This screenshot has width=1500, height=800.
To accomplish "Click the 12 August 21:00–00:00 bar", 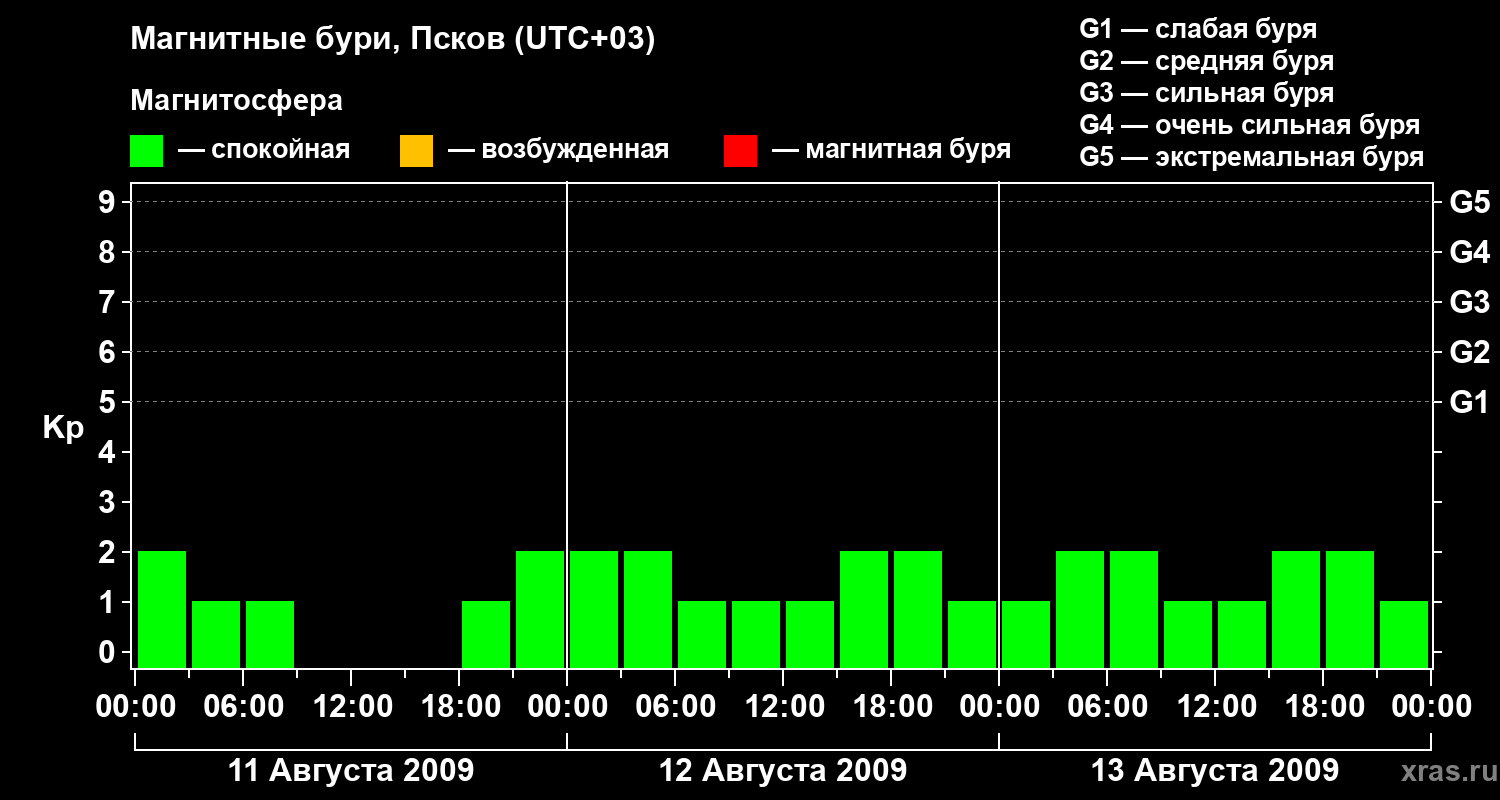I will tap(972, 634).
